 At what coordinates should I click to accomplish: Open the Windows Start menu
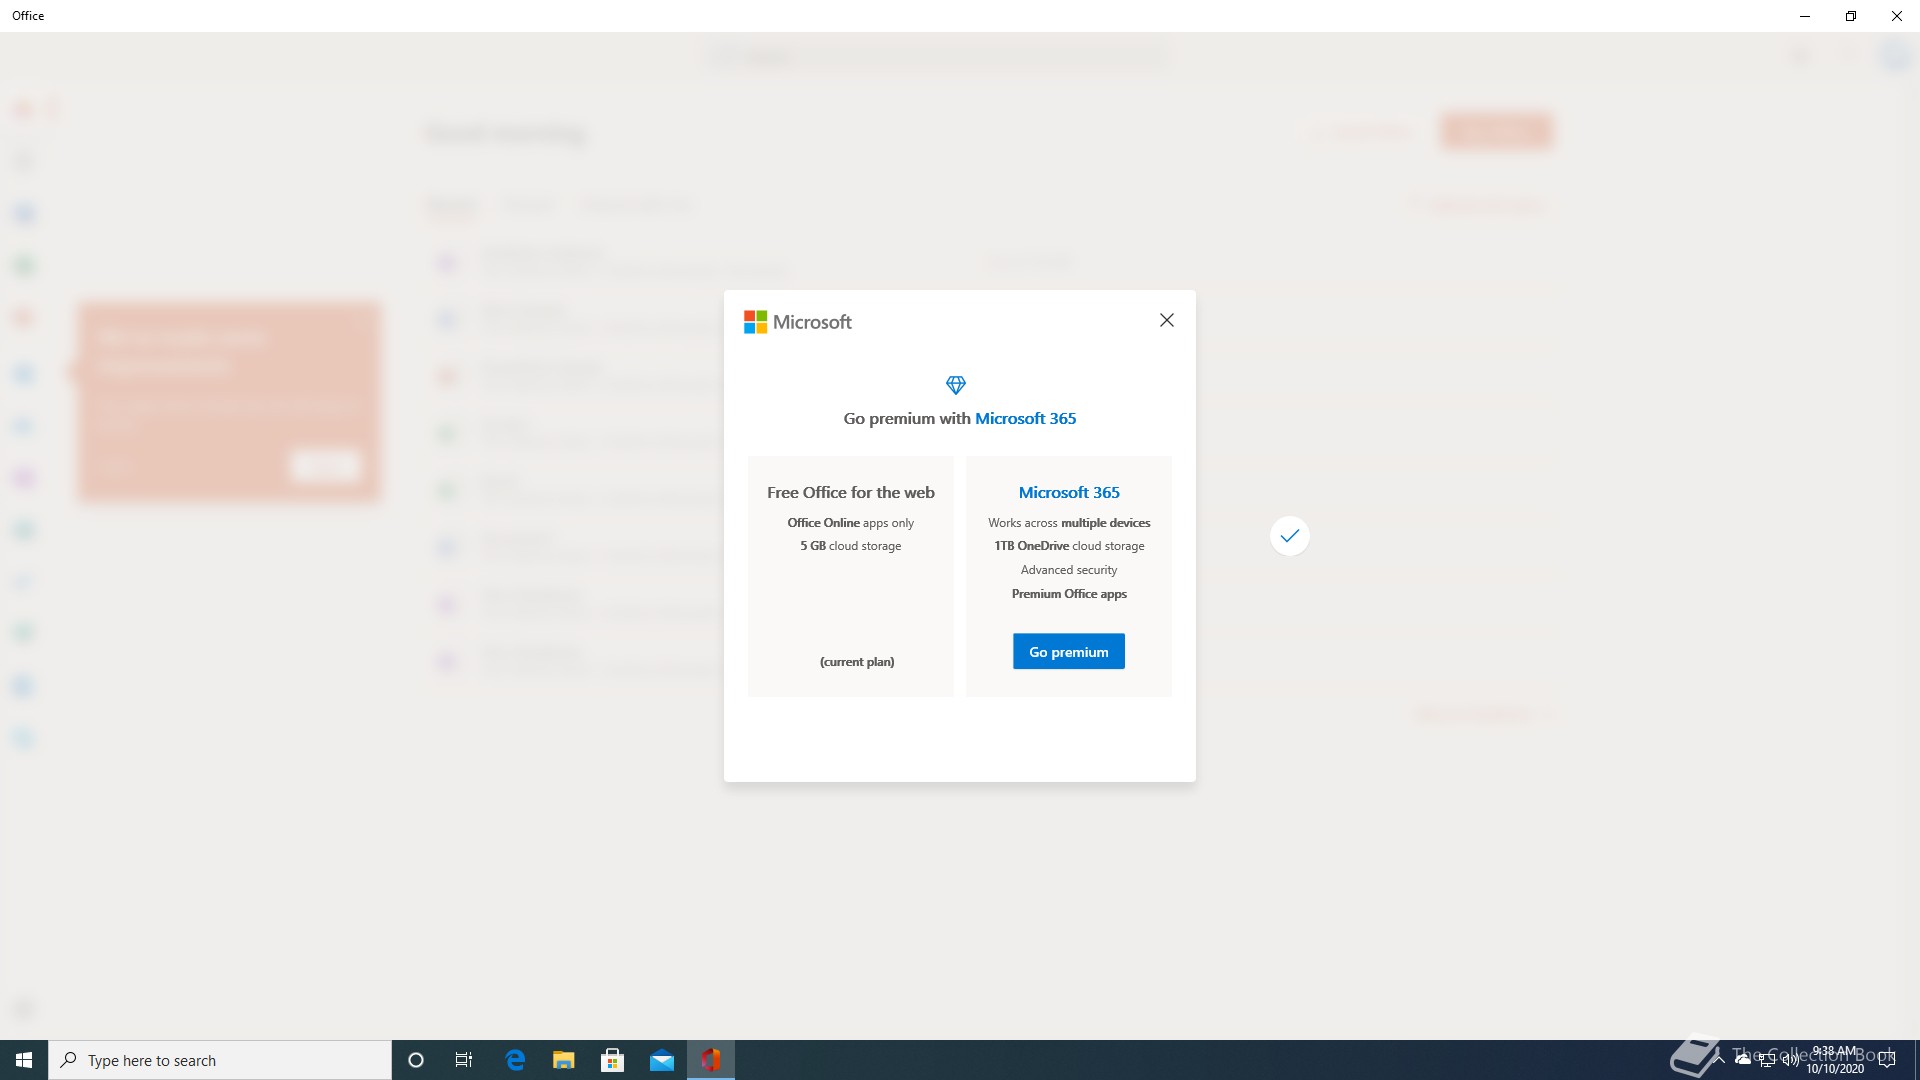[24, 1060]
